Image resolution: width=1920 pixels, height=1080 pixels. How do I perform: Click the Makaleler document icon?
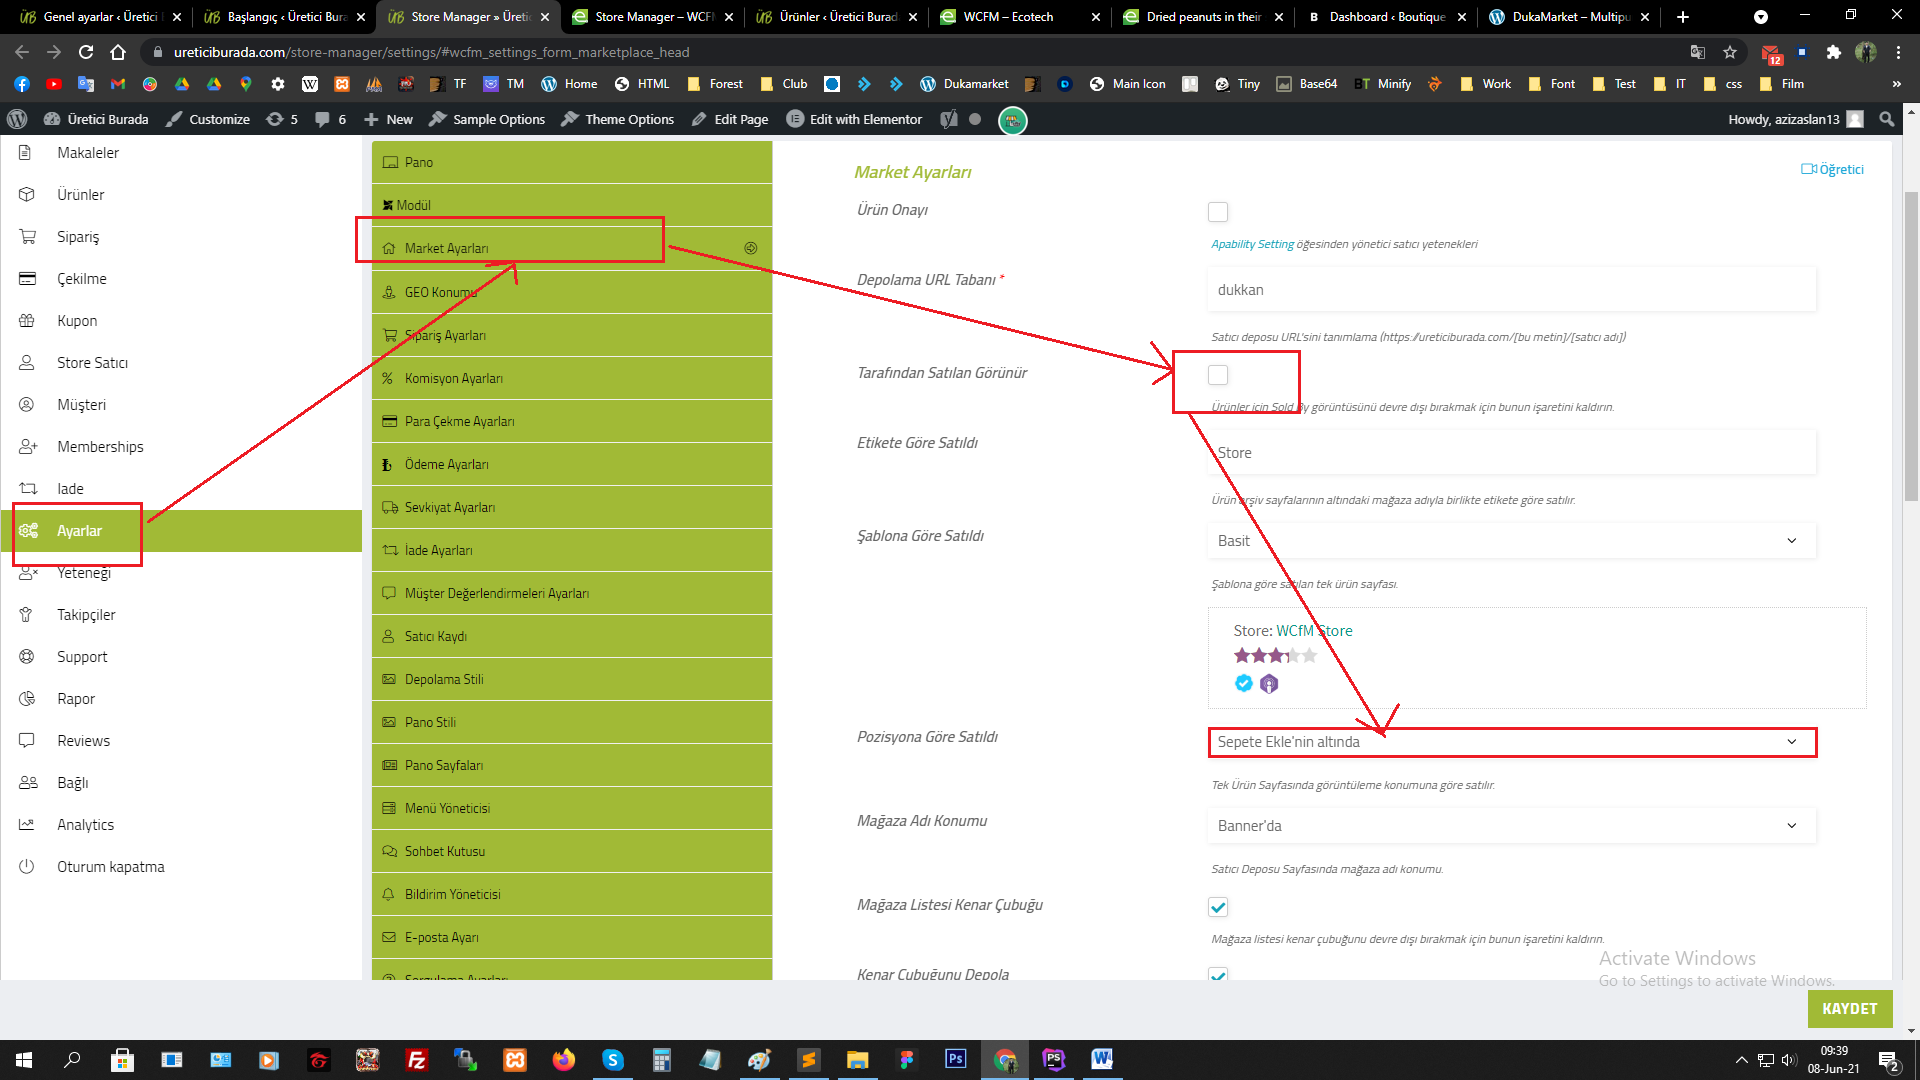tap(26, 153)
